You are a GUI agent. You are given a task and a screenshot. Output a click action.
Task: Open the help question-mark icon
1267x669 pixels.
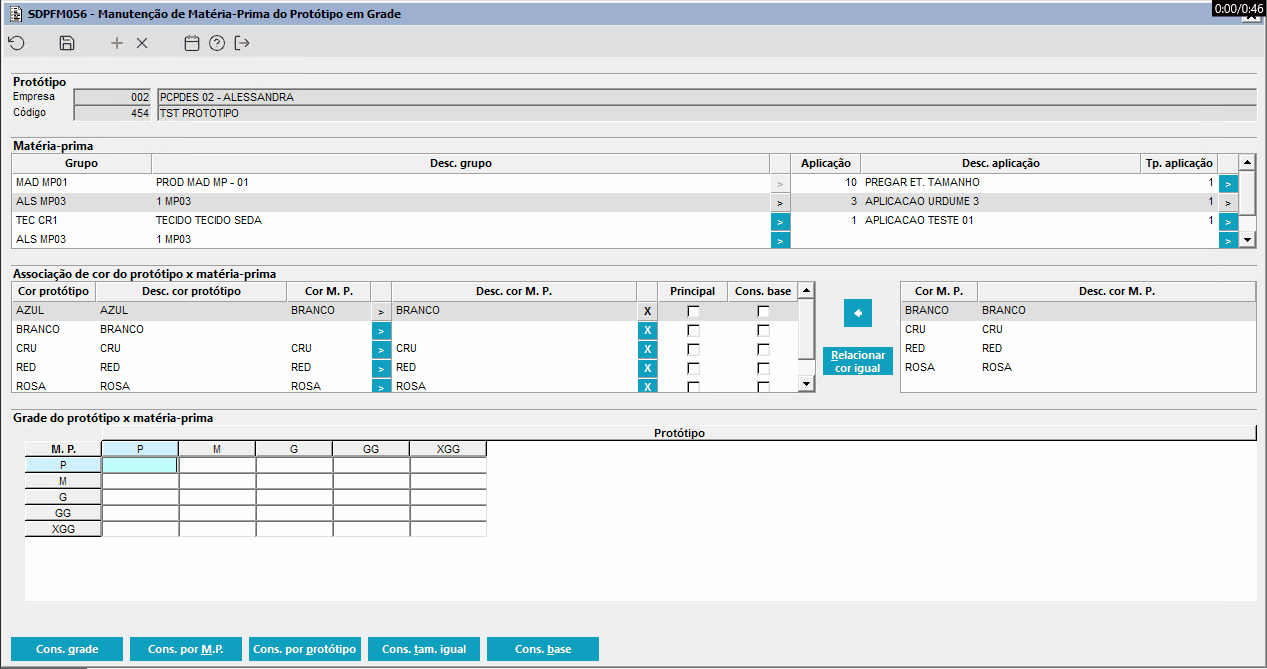click(217, 43)
